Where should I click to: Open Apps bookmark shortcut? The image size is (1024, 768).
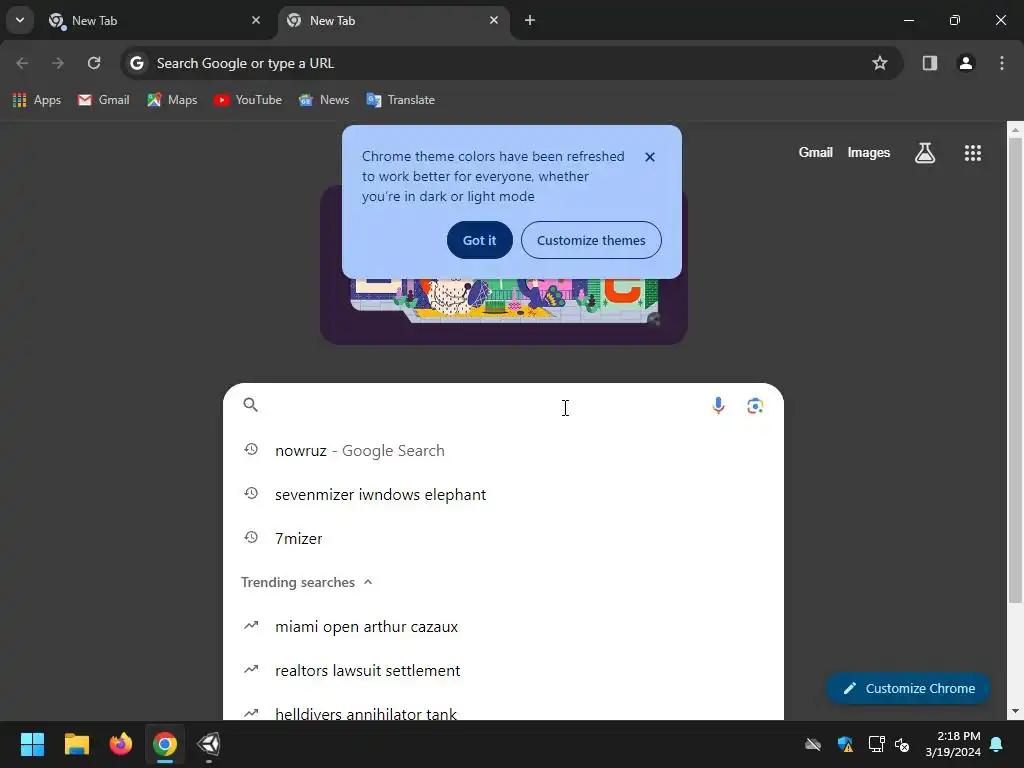(37, 100)
